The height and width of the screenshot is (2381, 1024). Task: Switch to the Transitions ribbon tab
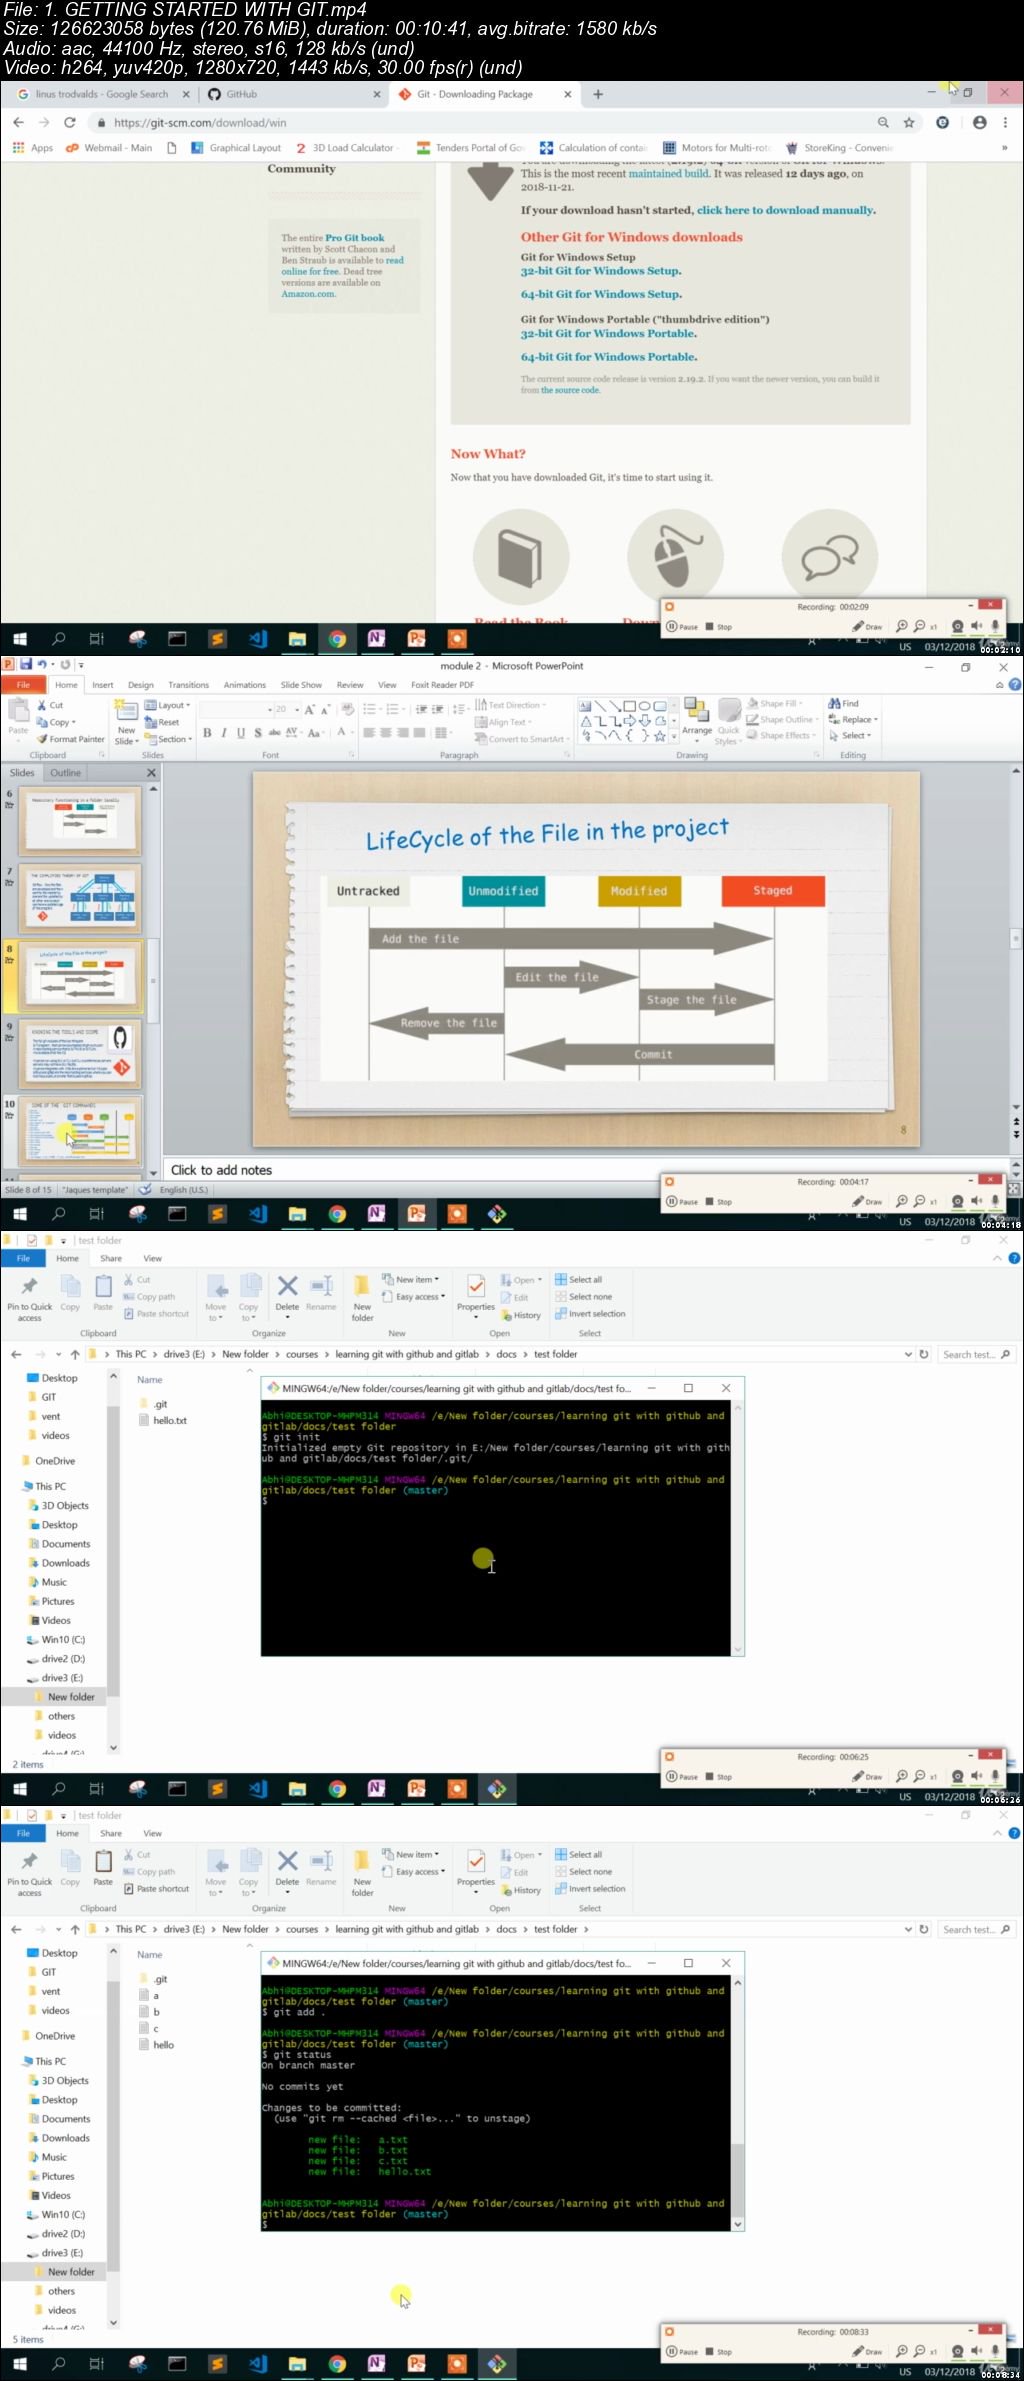click(x=188, y=685)
